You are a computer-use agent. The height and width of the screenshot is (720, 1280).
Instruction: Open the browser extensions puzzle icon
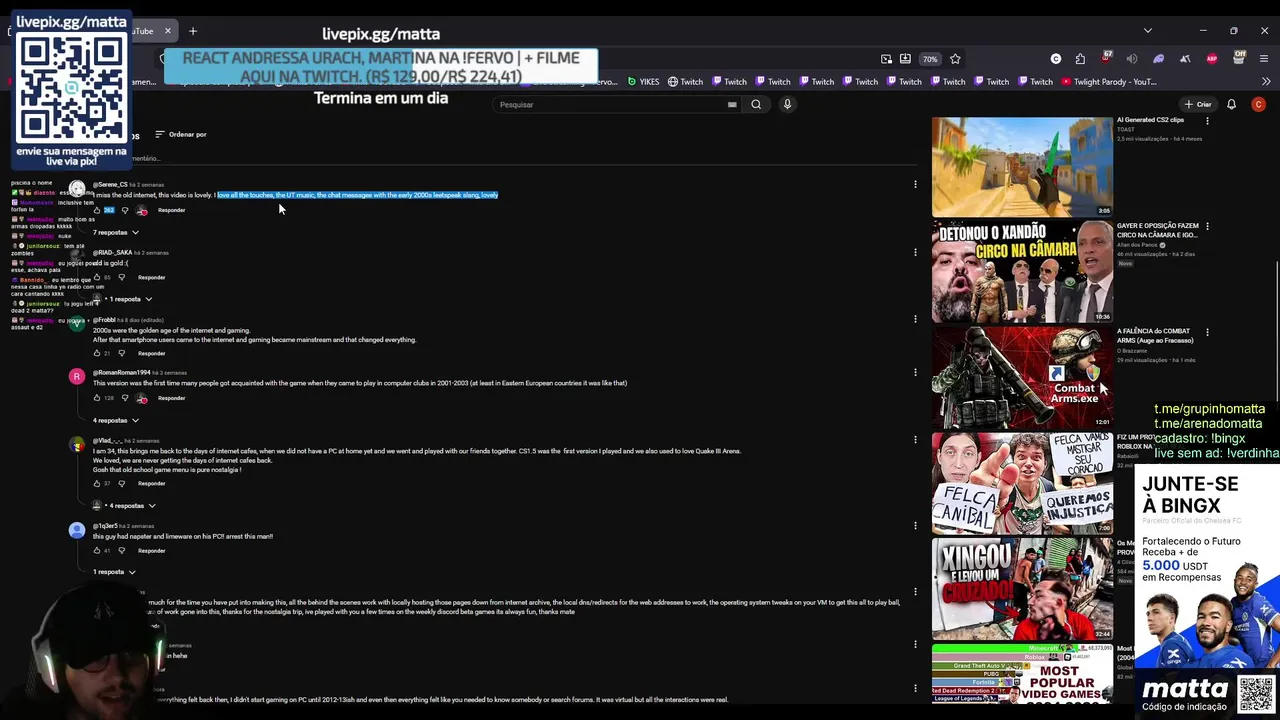tap(1080, 59)
